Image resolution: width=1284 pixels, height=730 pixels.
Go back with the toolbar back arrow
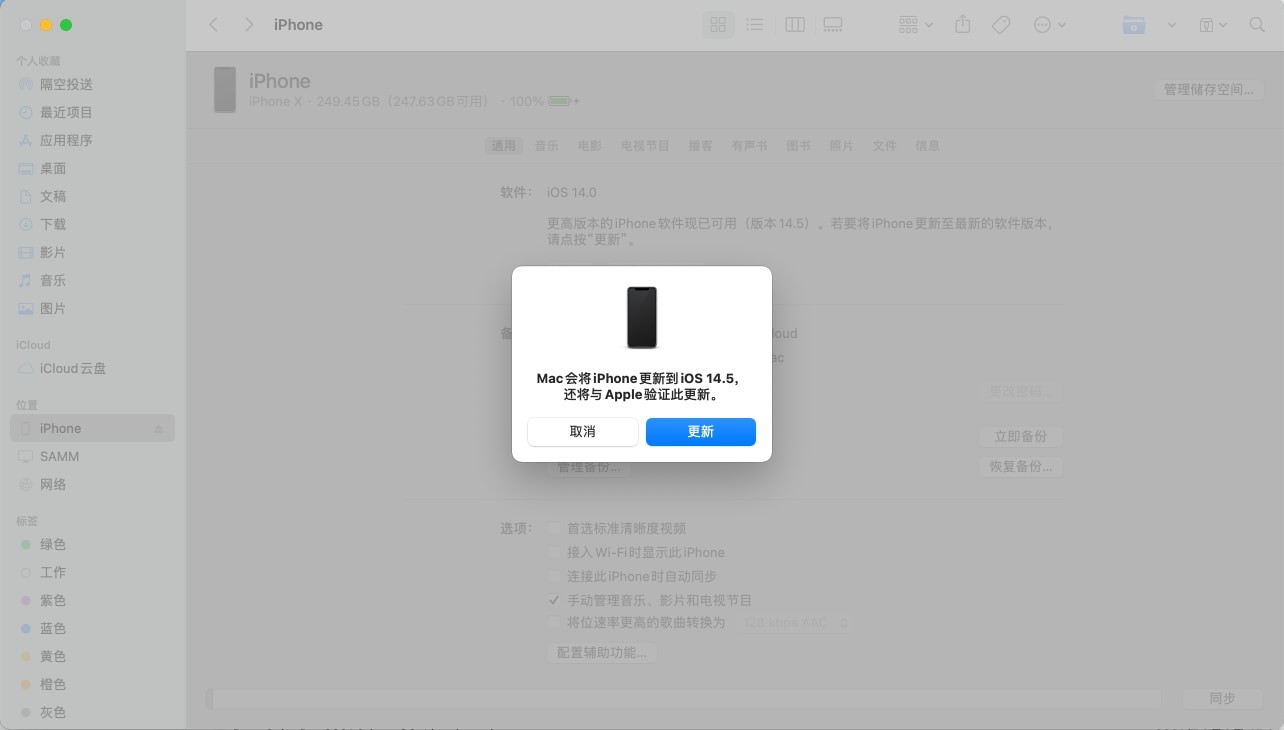[x=213, y=25]
